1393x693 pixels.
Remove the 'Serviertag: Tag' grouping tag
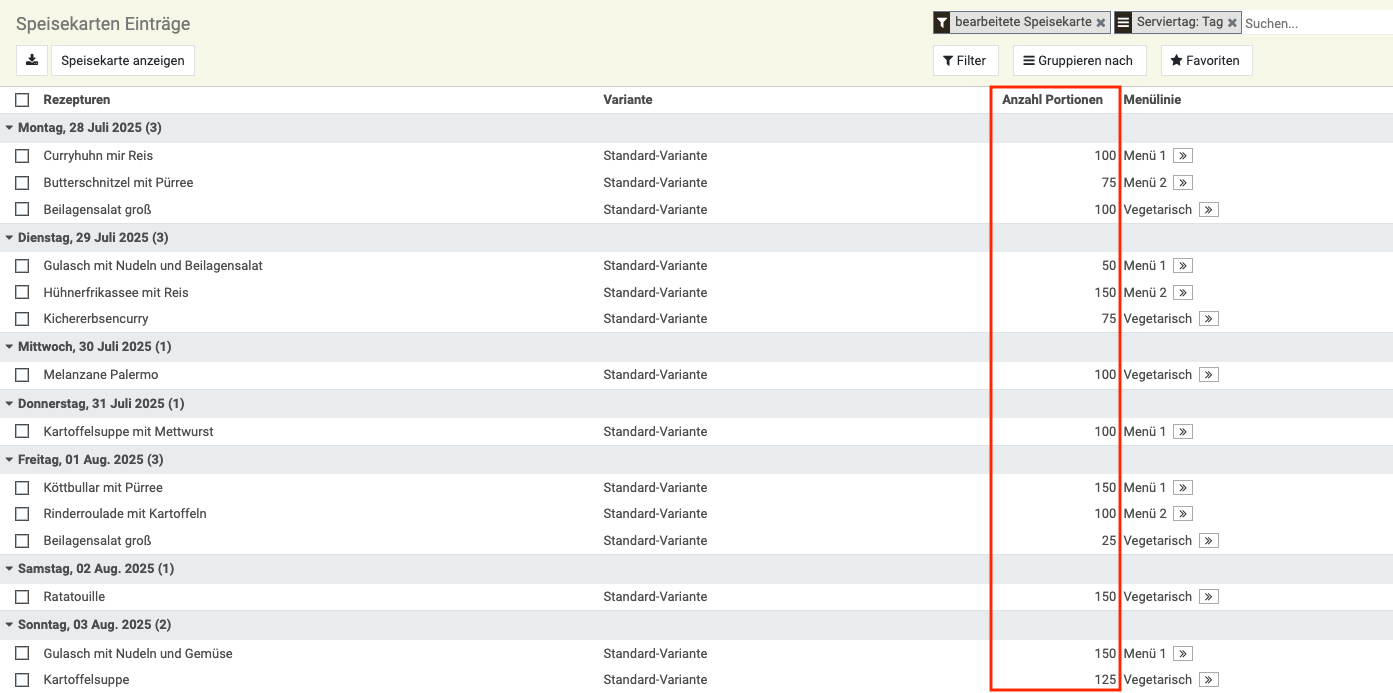(x=1232, y=22)
